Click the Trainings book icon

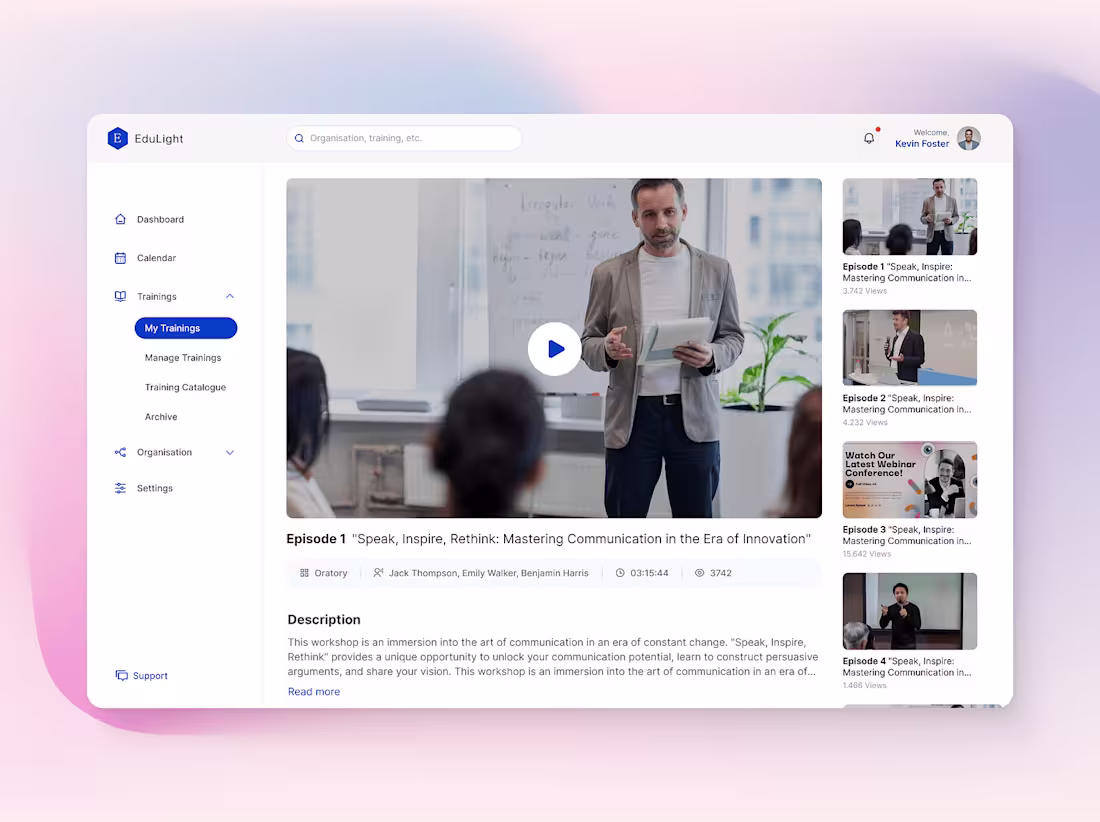click(x=120, y=296)
